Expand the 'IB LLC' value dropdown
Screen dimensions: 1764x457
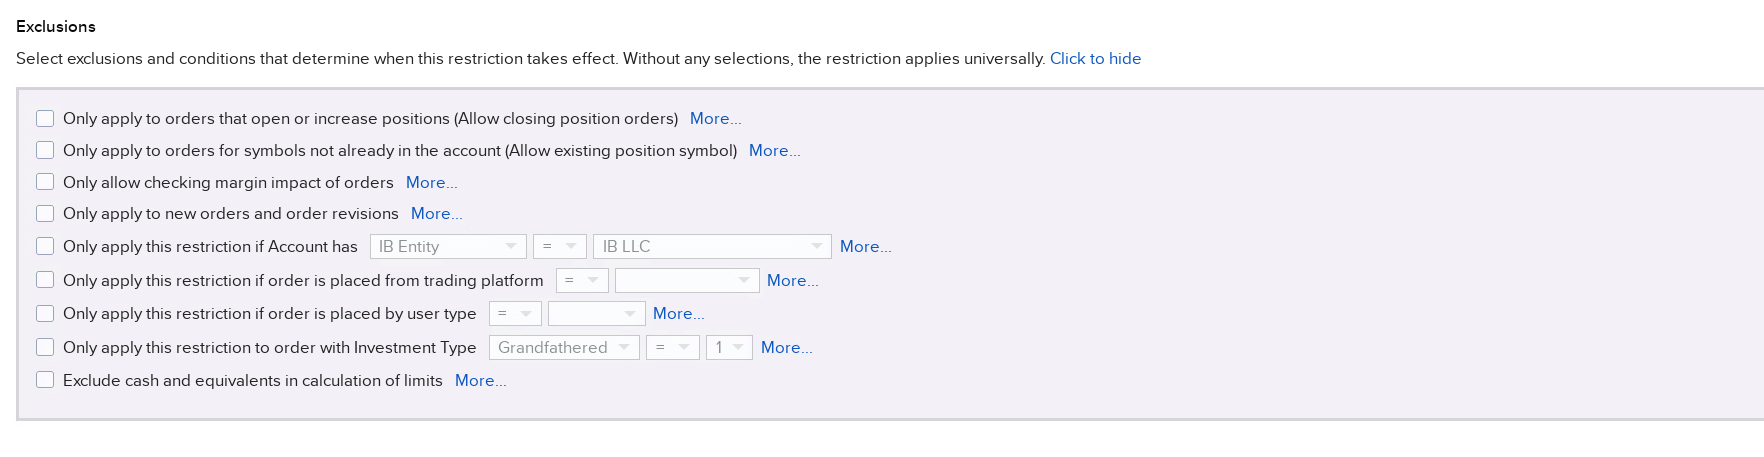tap(711, 246)
